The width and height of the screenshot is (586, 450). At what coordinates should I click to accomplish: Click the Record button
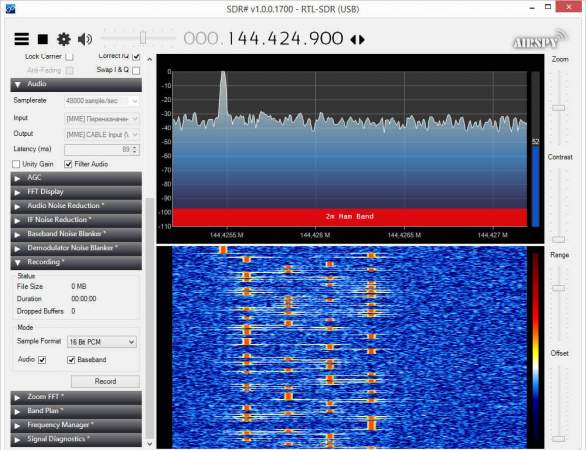[105, 381]
